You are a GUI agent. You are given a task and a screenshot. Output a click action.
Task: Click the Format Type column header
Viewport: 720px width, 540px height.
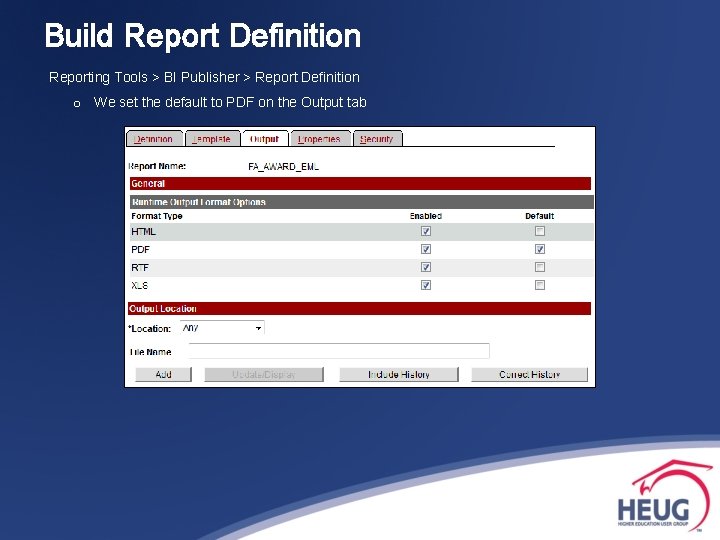[x=157, y=216]
